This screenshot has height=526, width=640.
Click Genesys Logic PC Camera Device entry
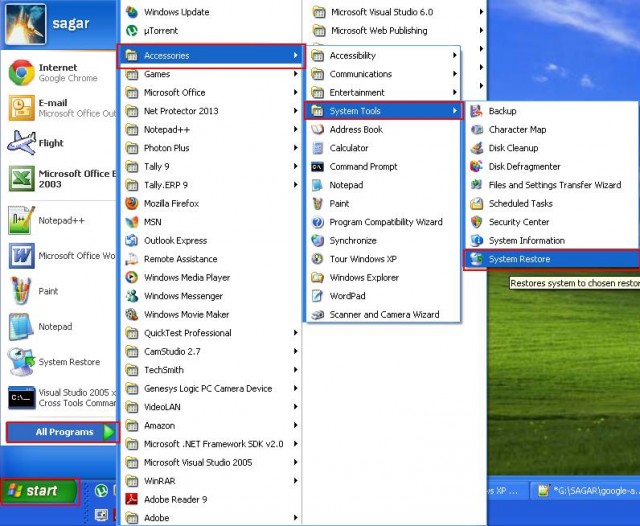211,388
